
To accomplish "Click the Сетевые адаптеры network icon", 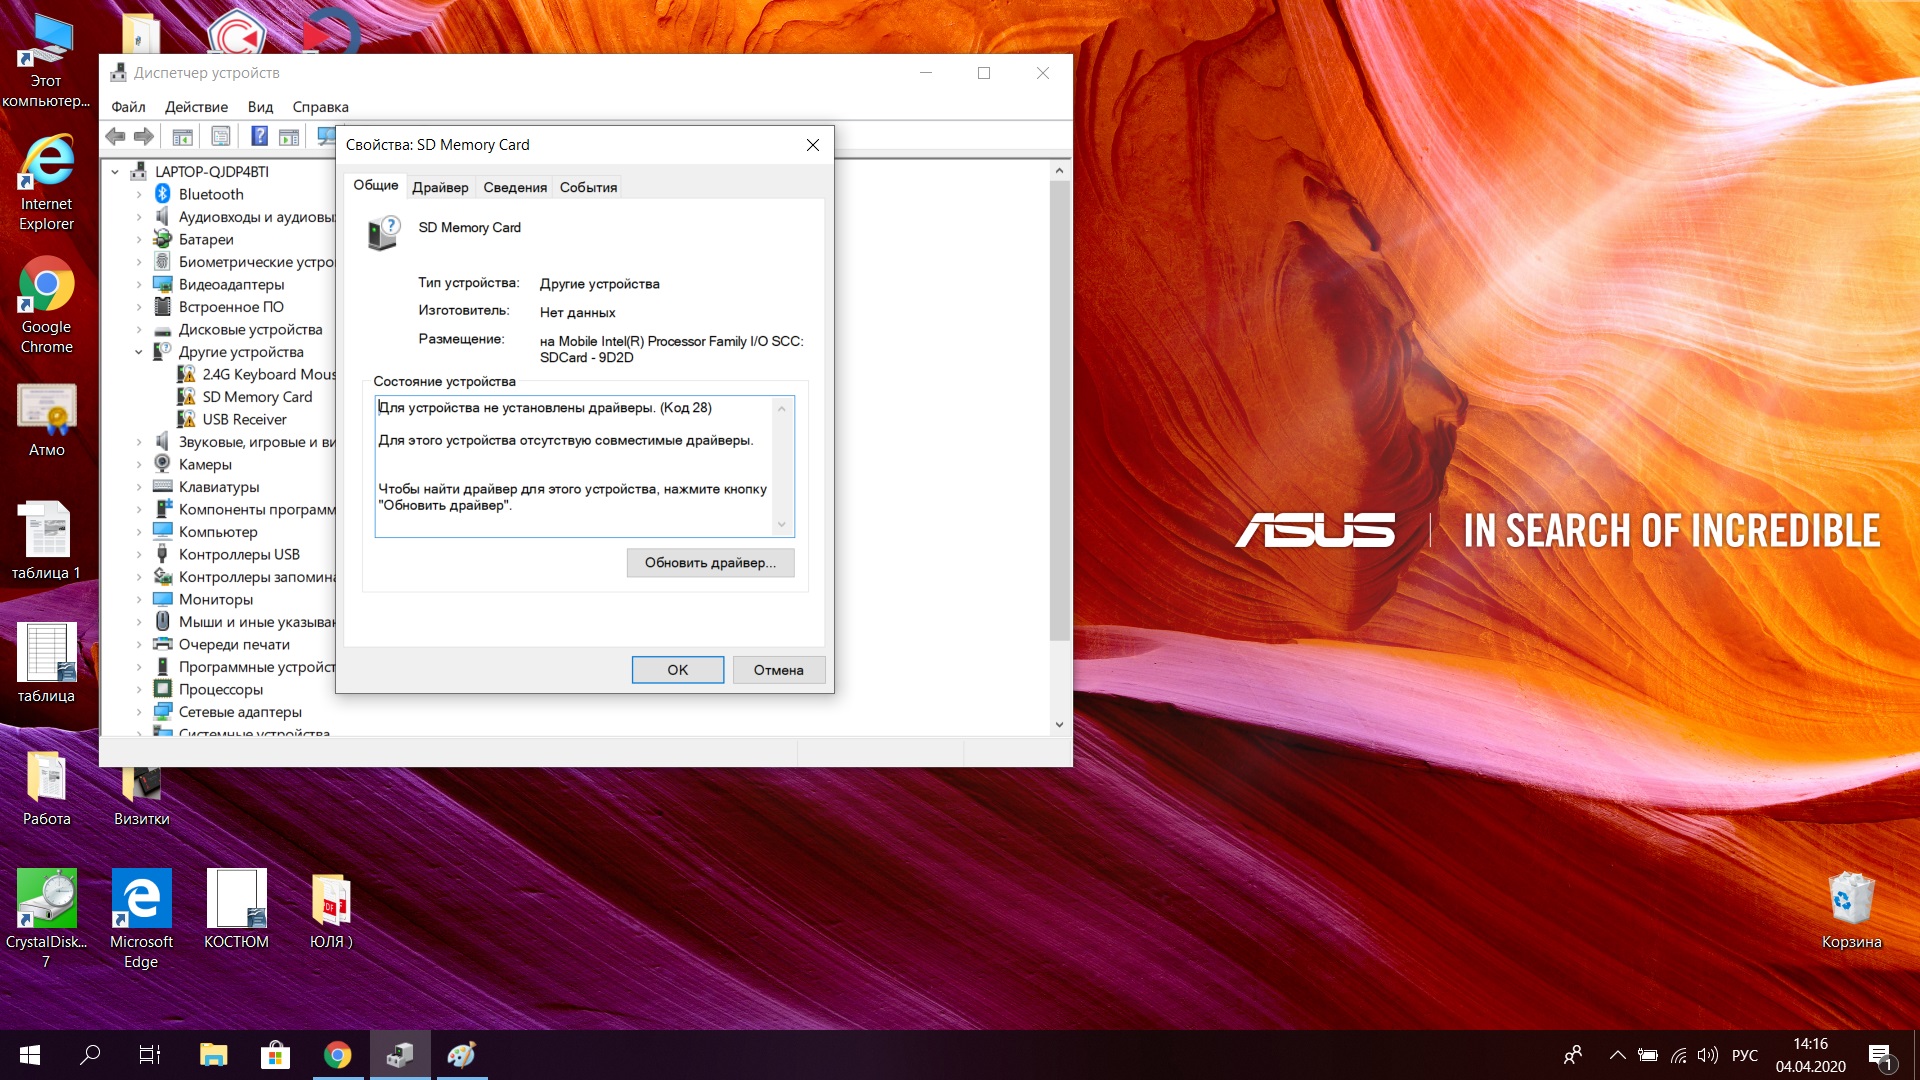I will [x=162, y=712].
